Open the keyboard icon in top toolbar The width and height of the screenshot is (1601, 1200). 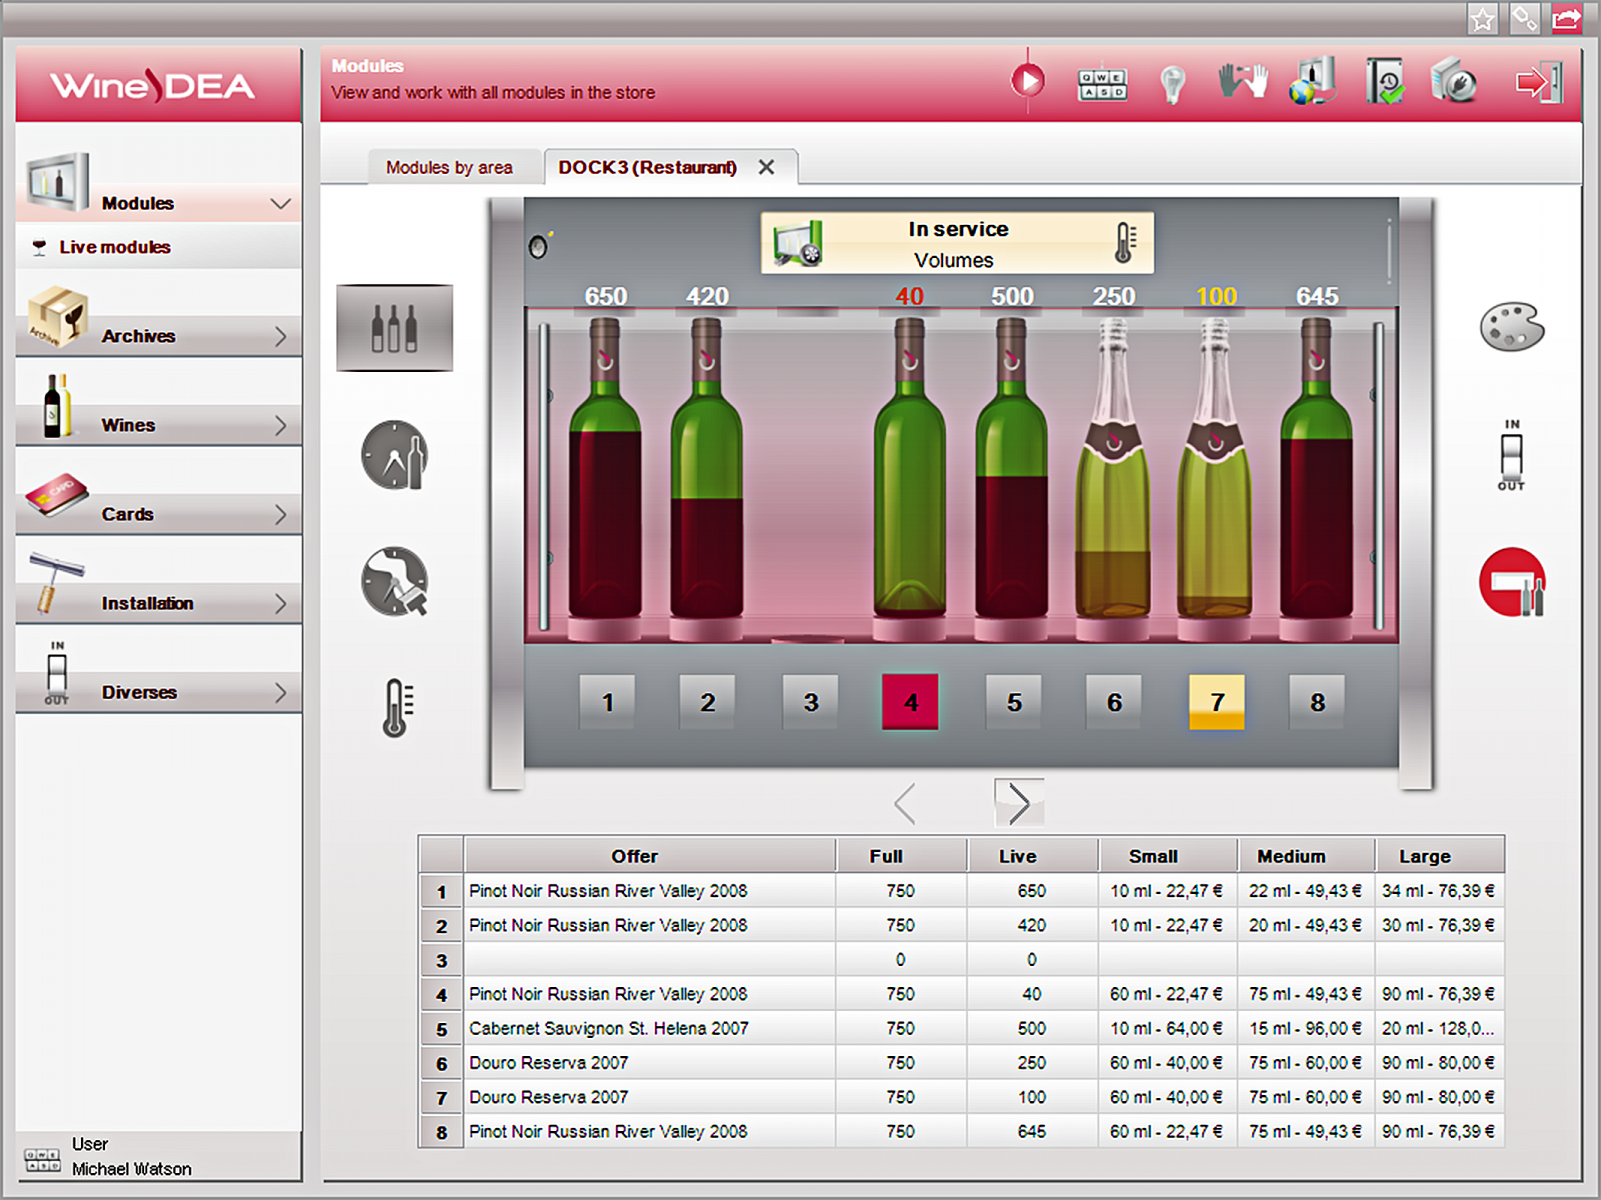[x=1102, y=84]
